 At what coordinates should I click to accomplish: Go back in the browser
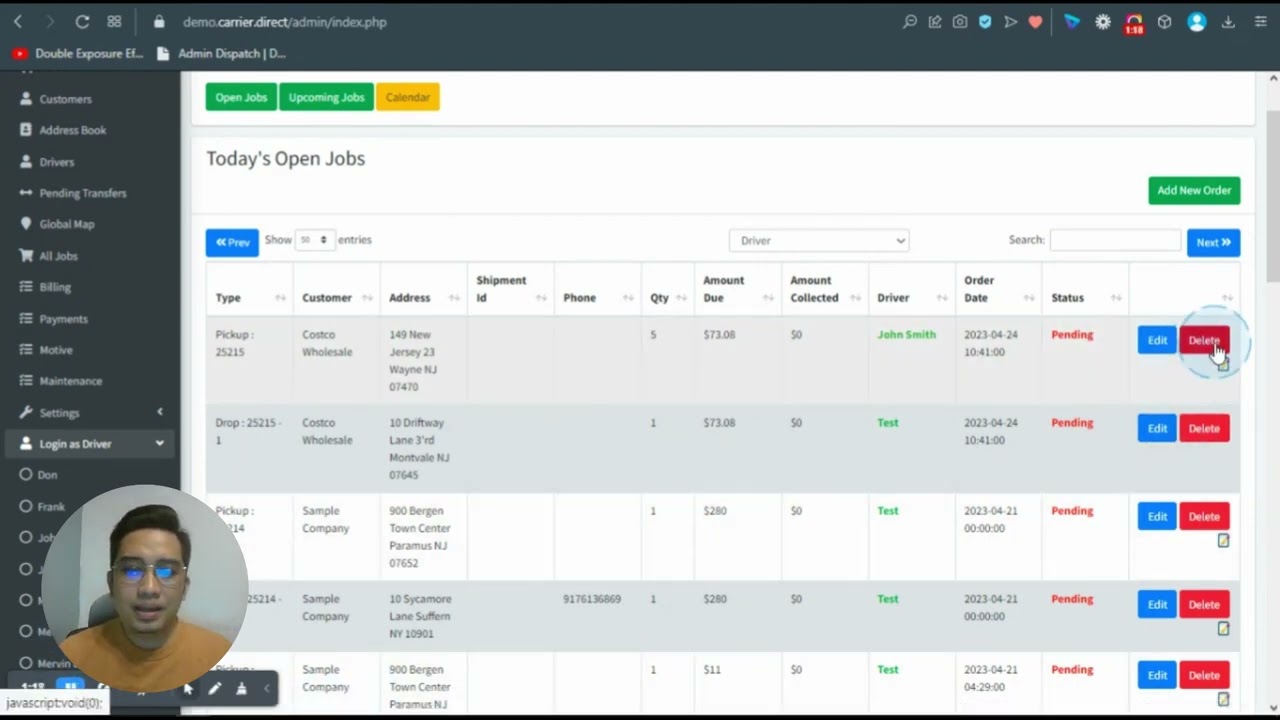coord(18,21)
